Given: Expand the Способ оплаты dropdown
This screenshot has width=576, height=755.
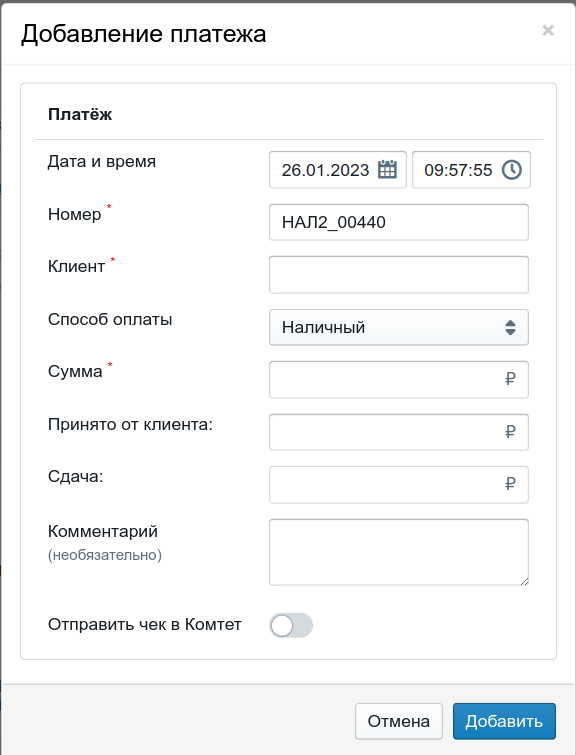Looking at the screenshot, I should click(x=399, y=327).
